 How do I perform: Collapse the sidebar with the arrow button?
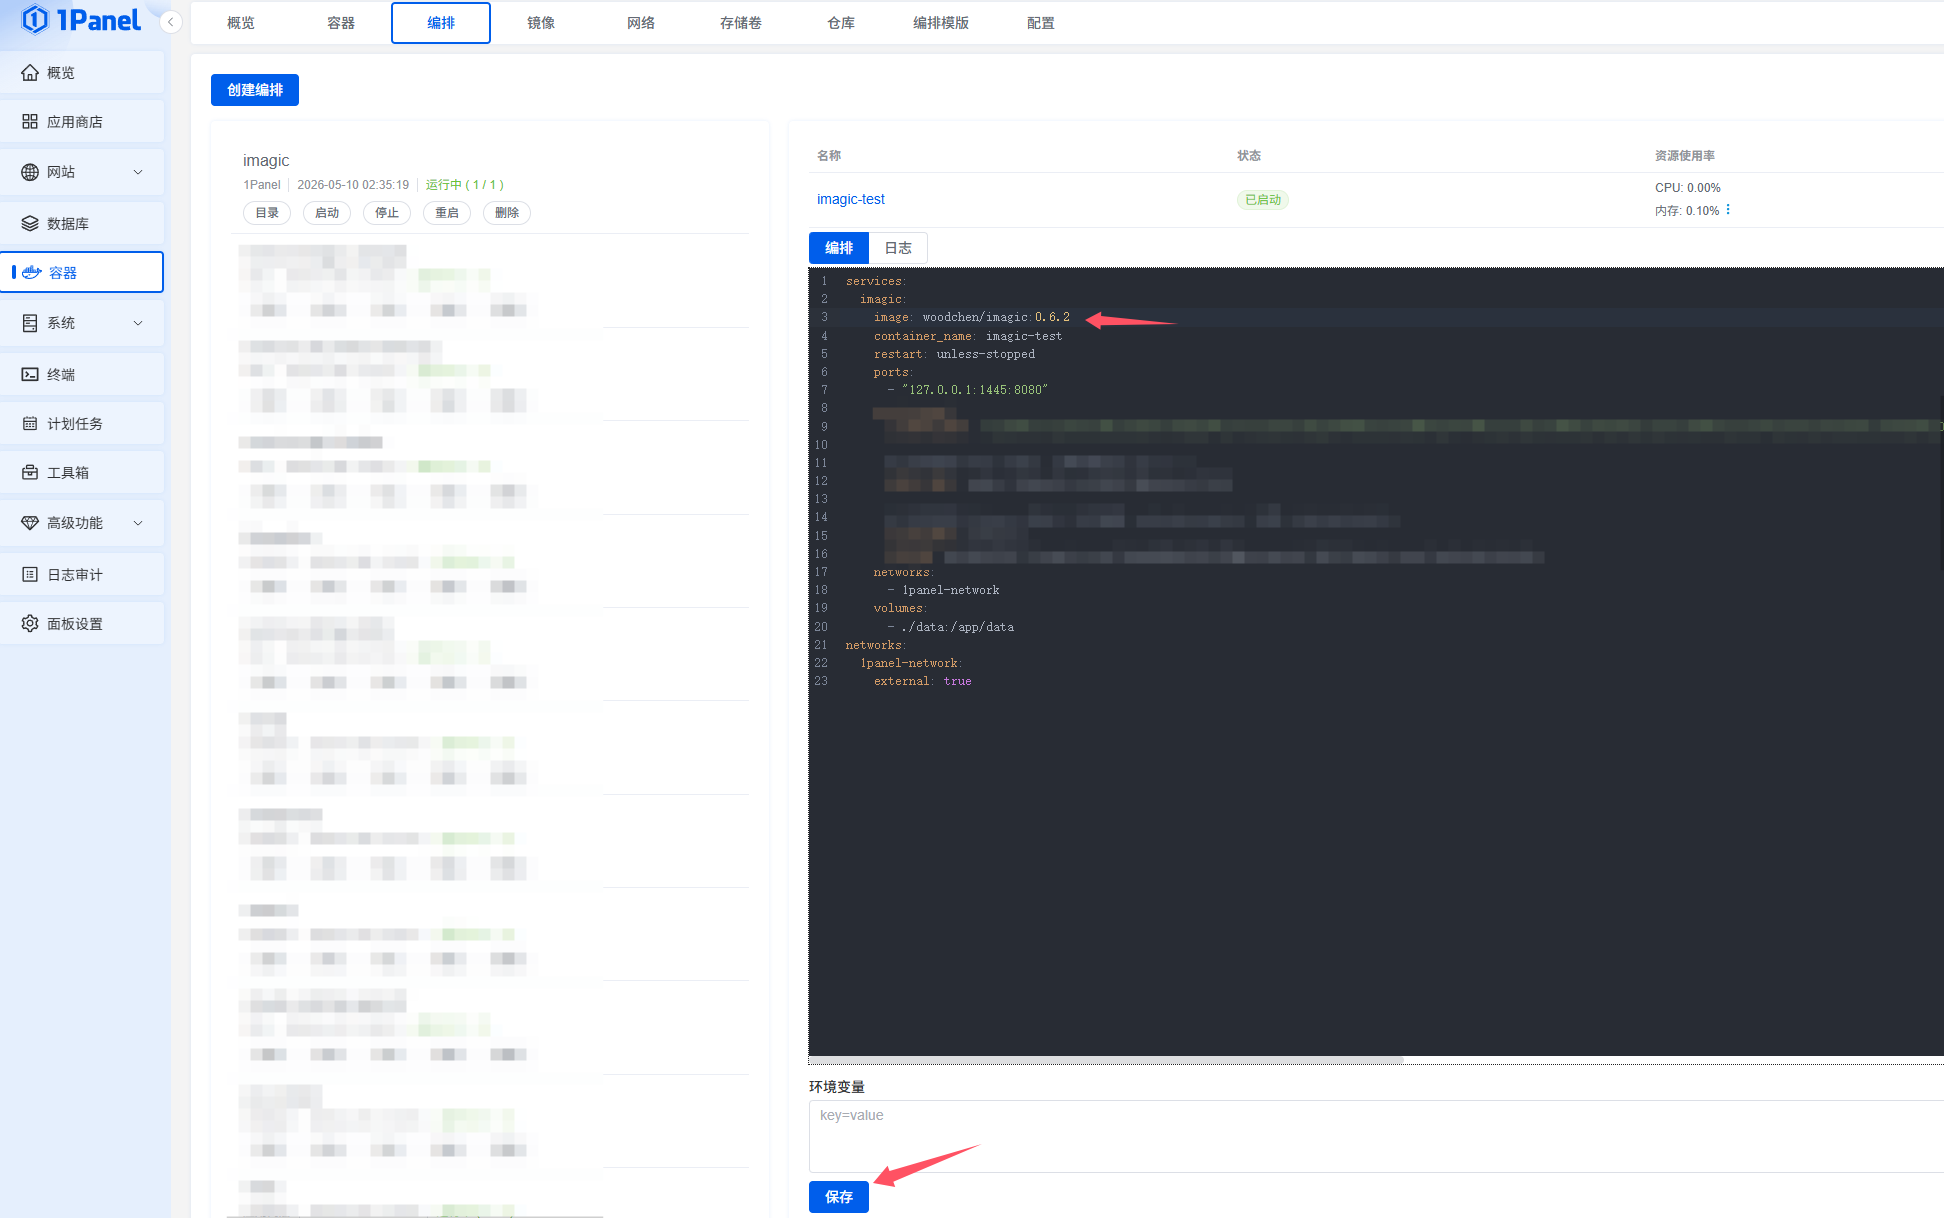(171, 22)
